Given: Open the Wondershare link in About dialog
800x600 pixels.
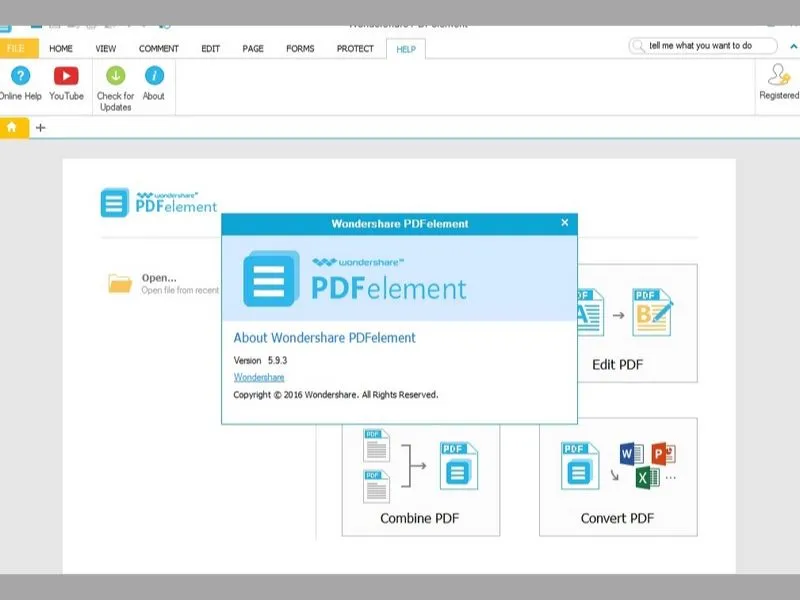Looking at the screenshot, I should point(259,377).
